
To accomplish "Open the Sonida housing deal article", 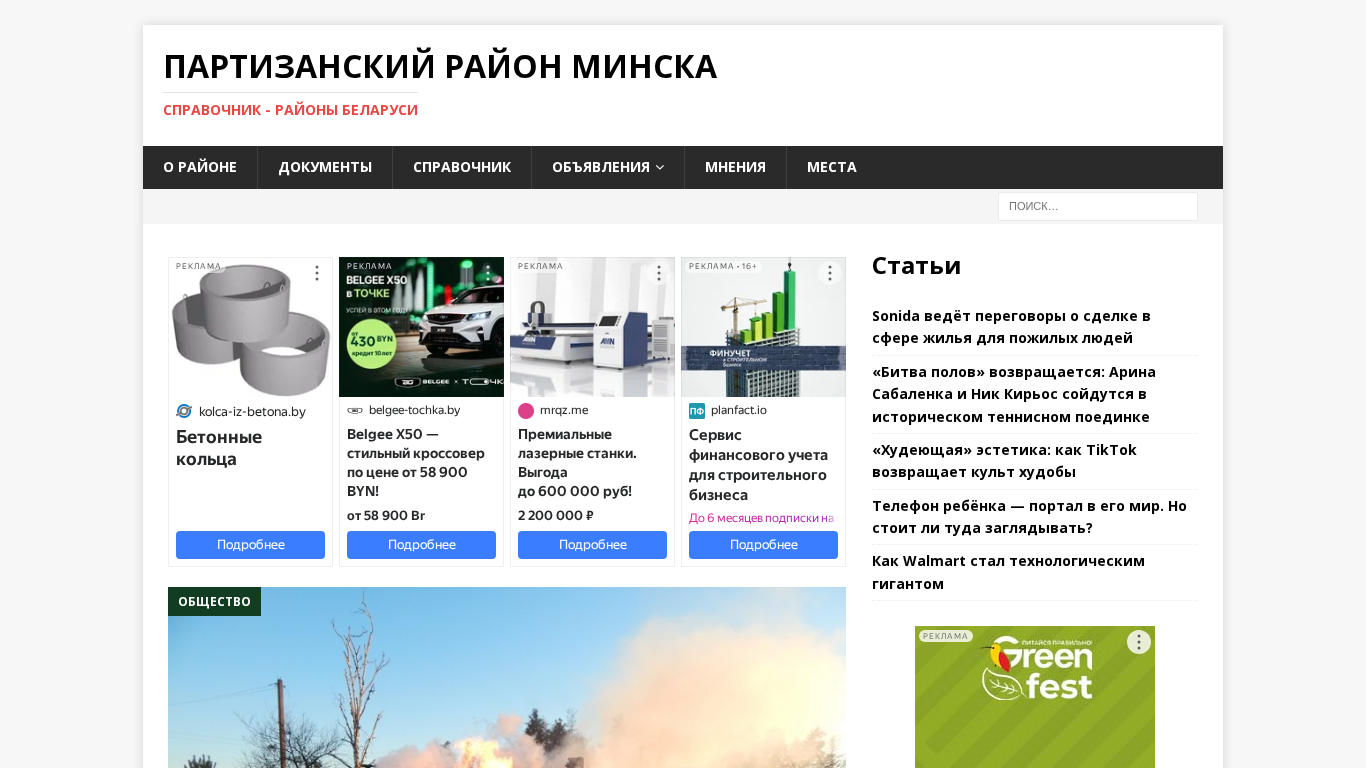I will pyautogui.click(x=1011, y=327).
